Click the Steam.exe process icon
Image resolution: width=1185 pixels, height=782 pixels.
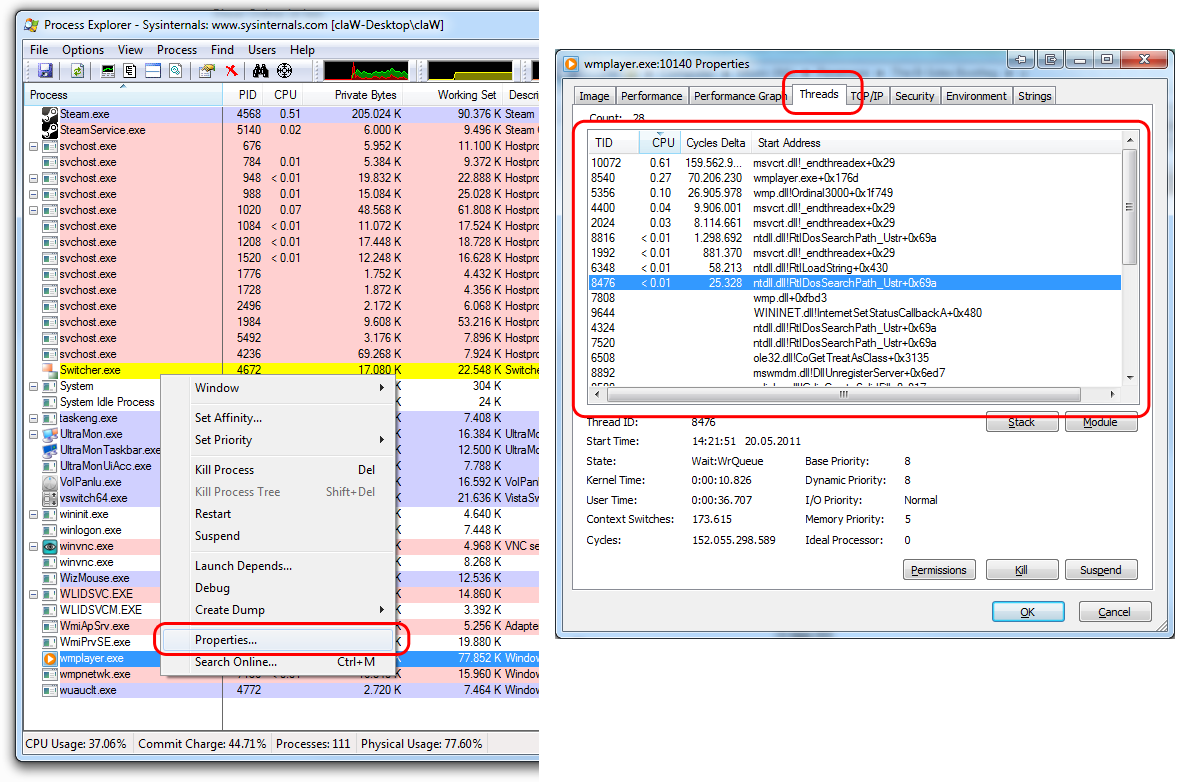click(x=50, y=114)
